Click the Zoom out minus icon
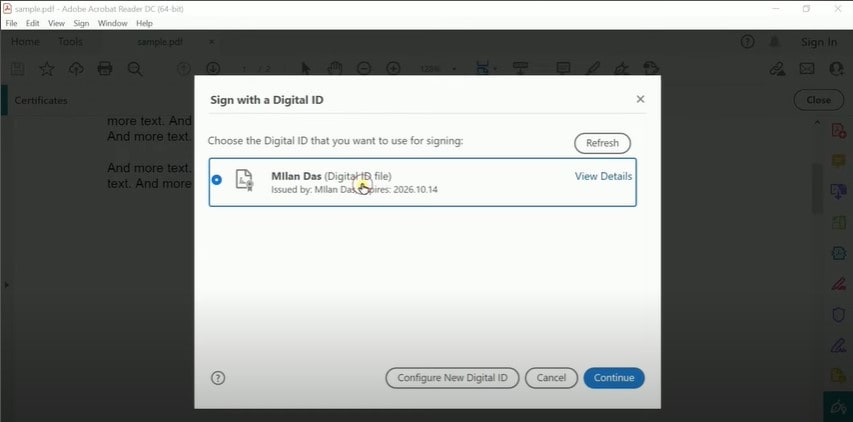 click(x=364, y=69)
